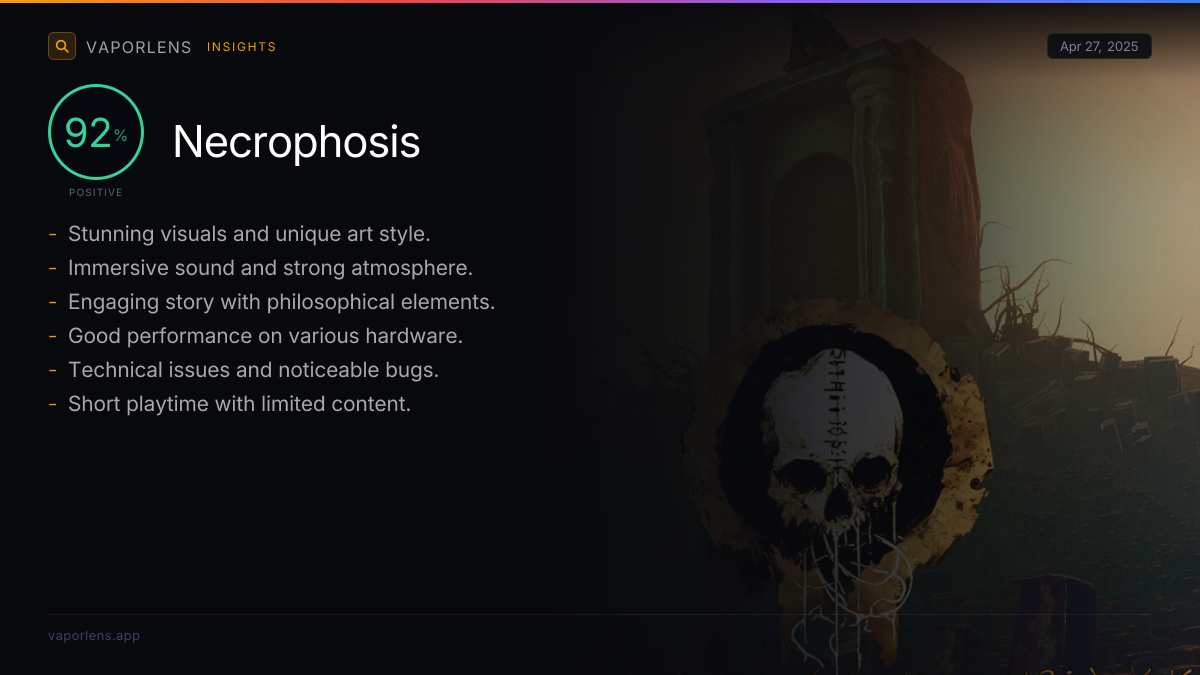This screenshot has width=1200, height=675.
Task: Click the percent symbol in score
Action: tap(121, 136)
